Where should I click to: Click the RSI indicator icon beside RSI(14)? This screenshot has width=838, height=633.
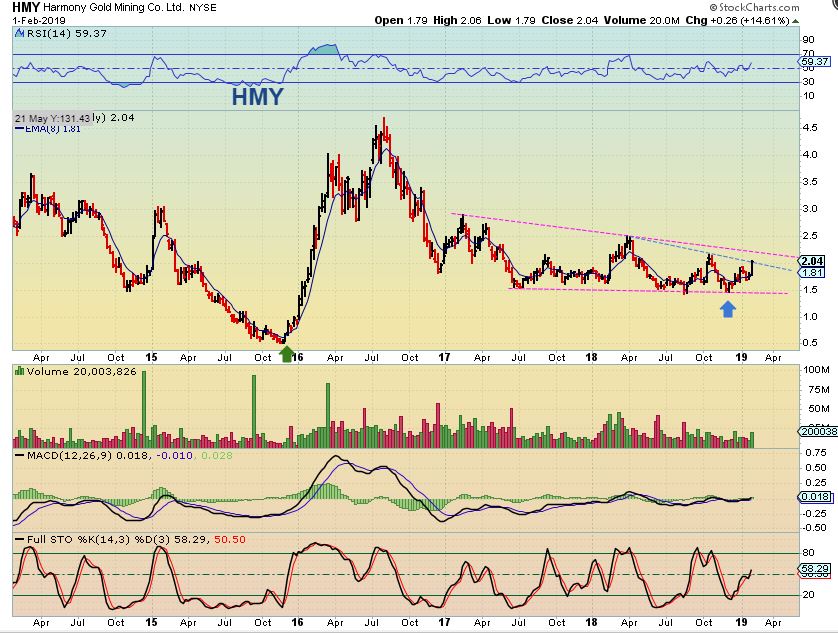tap(19, 33)
